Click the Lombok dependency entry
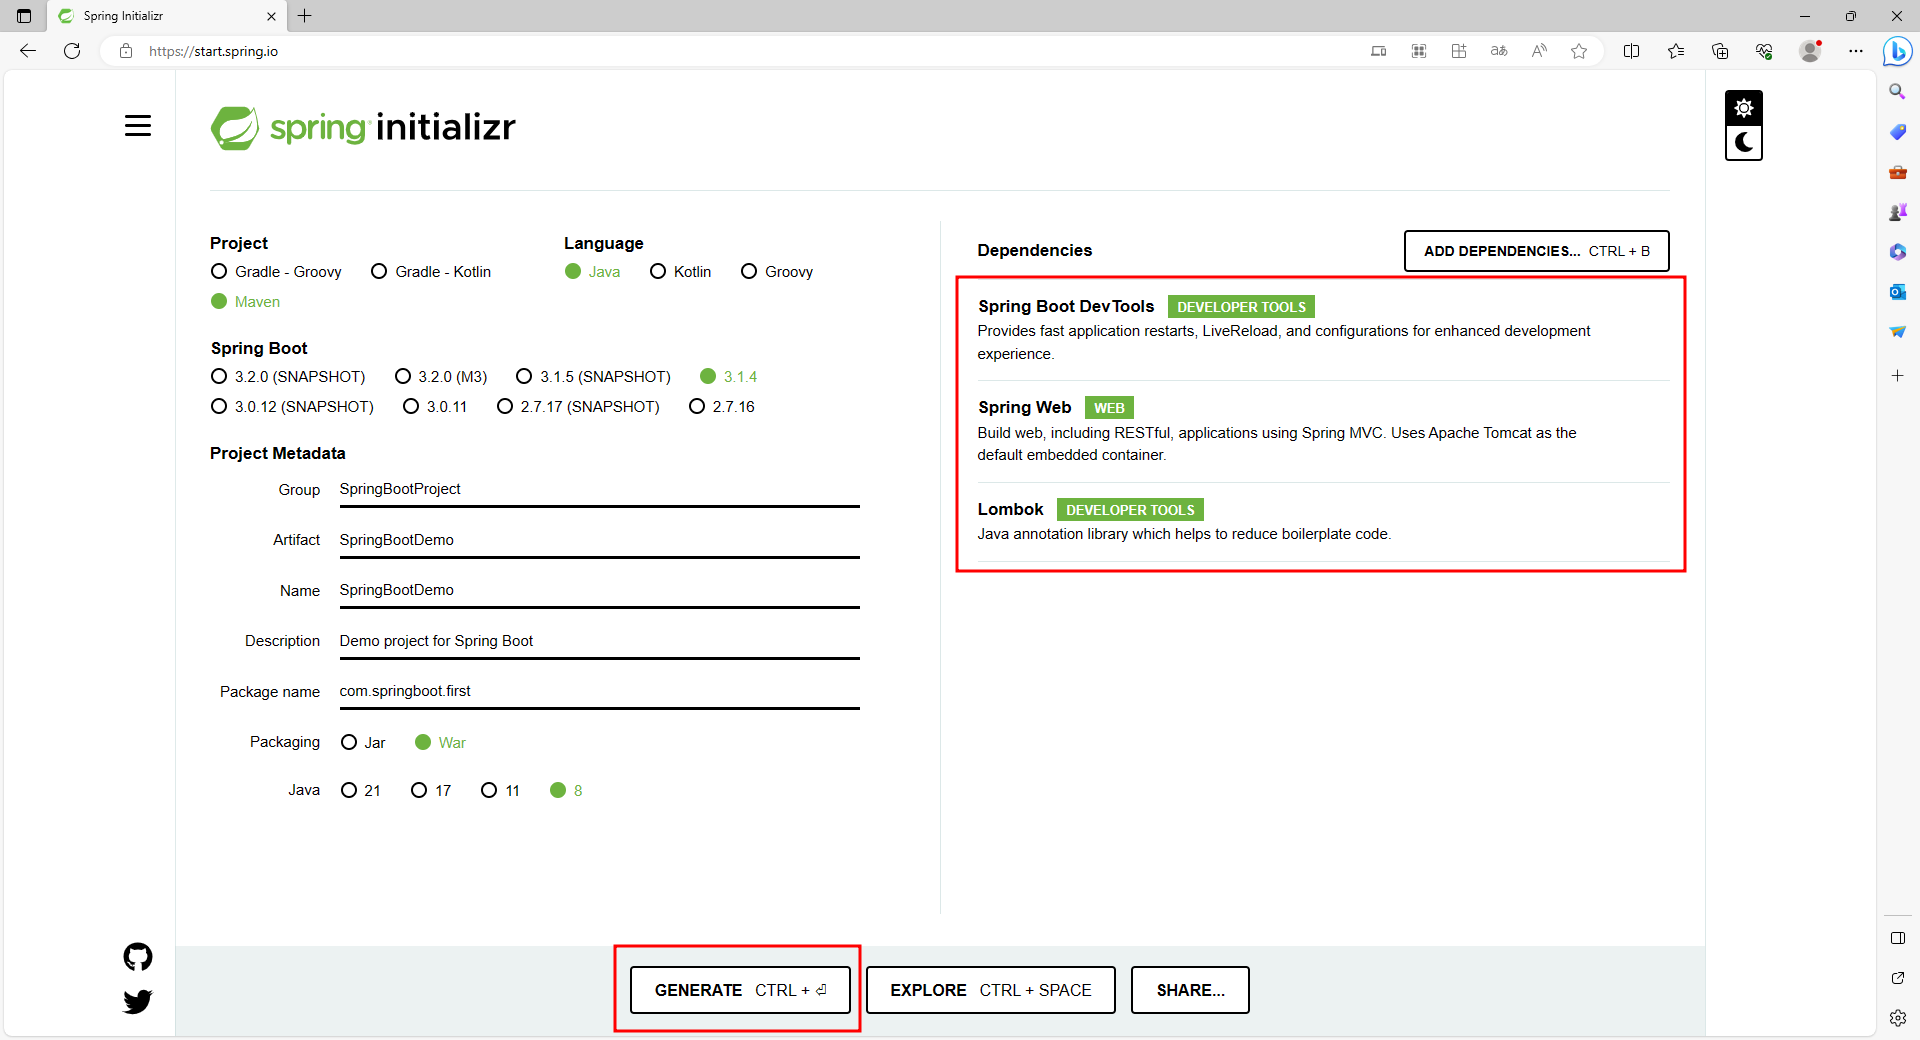Screen dimensions: 1920x1040 click(1322, 521)
